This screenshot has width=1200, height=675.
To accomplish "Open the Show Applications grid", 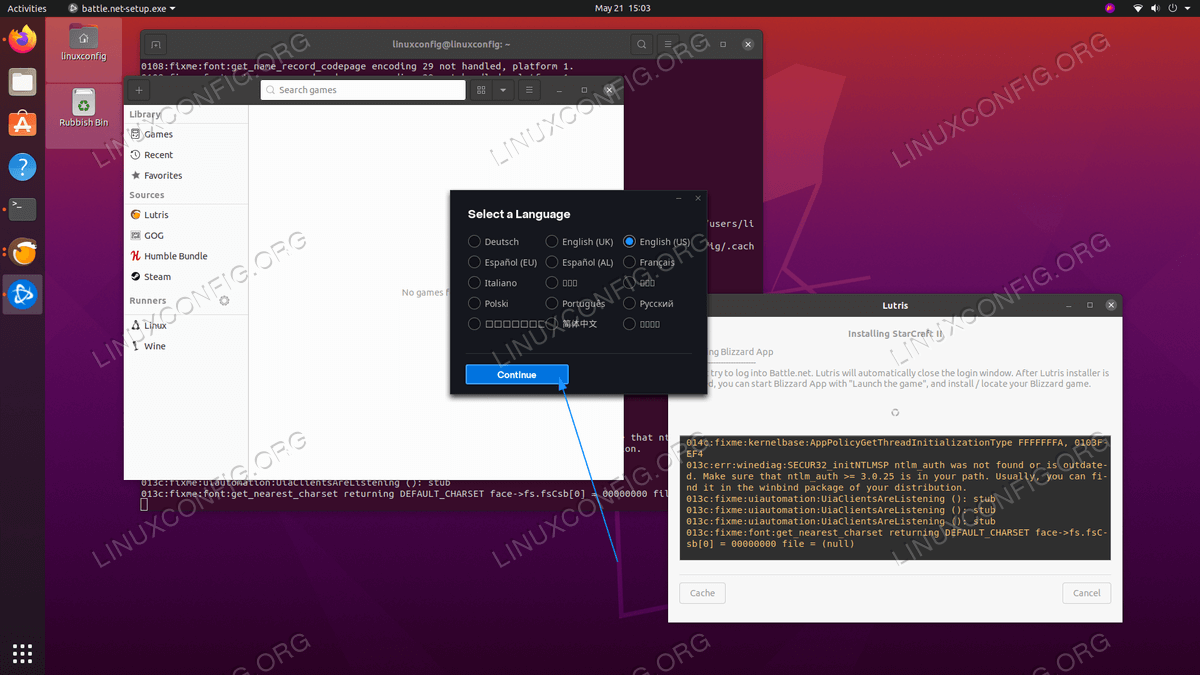I will tap(22, 653).
